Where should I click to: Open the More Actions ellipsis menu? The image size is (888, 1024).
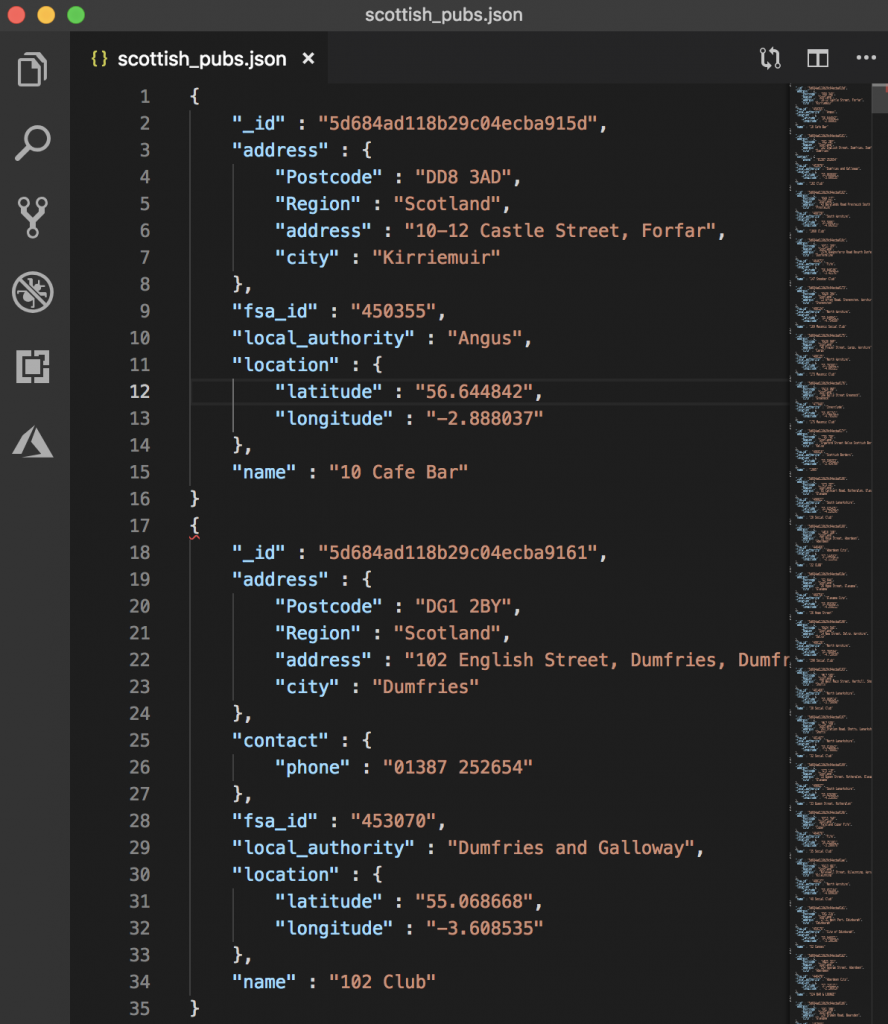click(x=866, y=58)
